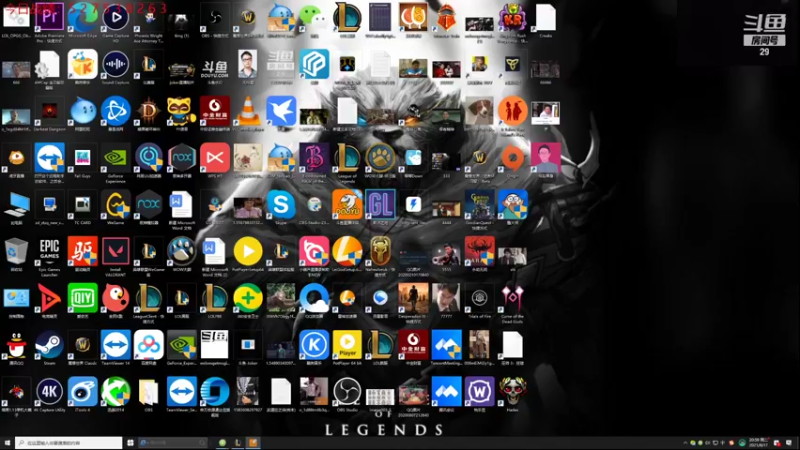Select the TC CARD shortcut
Screen dimensions: 800x450
pos(83,205)
